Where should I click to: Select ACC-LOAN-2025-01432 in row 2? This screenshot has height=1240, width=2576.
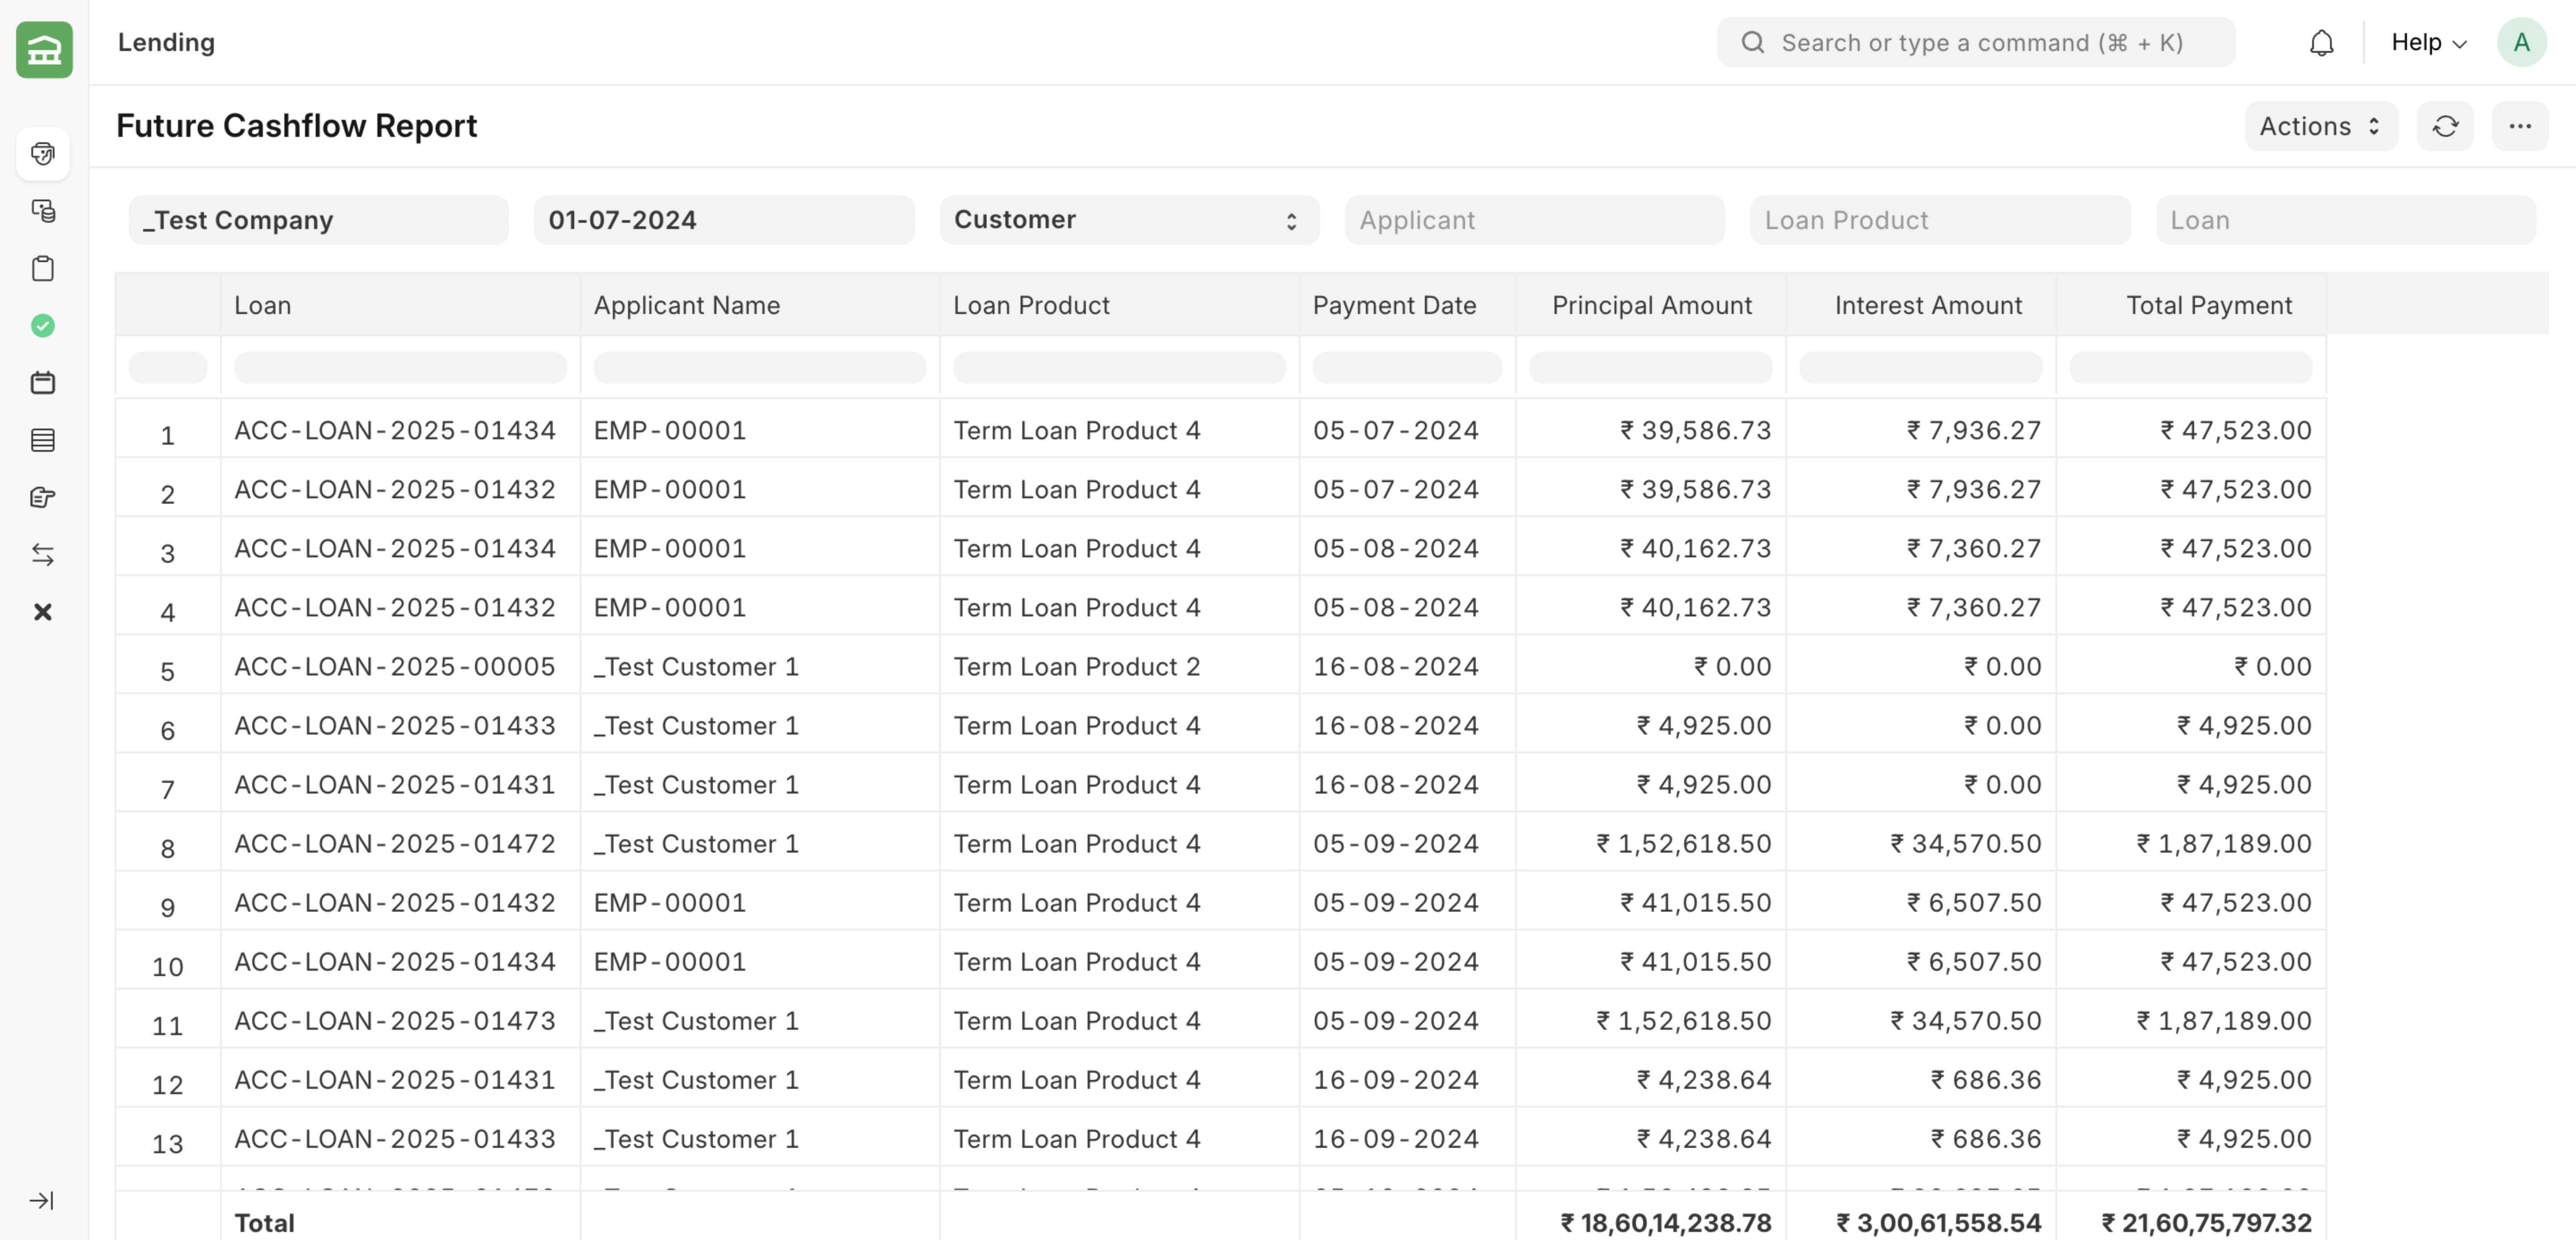tap(395, 489)
